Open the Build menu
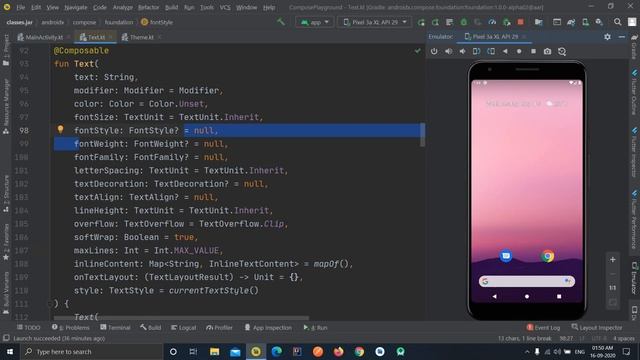 171,7
